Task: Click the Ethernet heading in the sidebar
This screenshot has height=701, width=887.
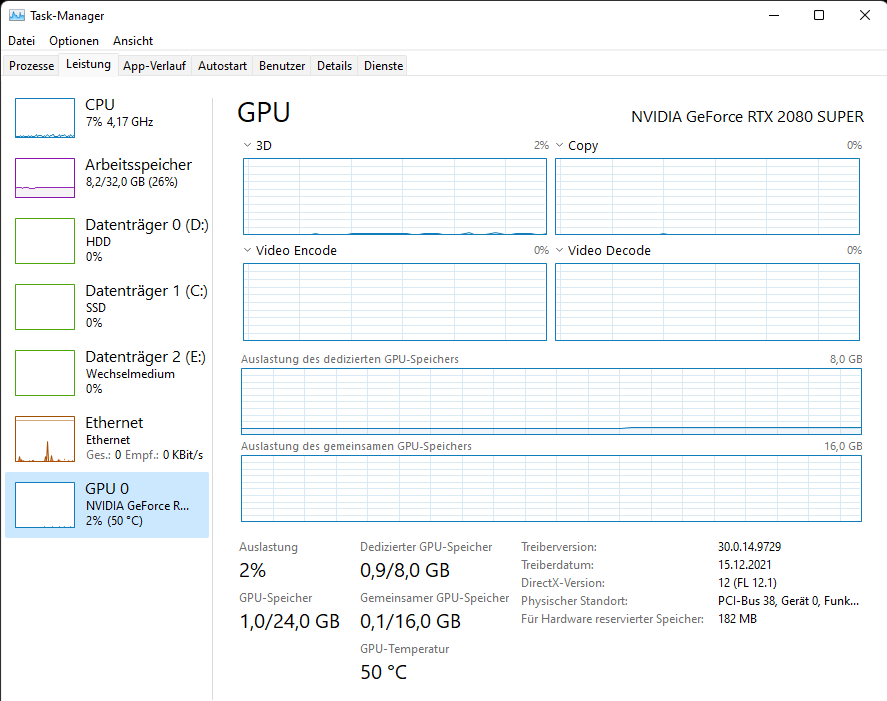Action: tap(114, 423)
